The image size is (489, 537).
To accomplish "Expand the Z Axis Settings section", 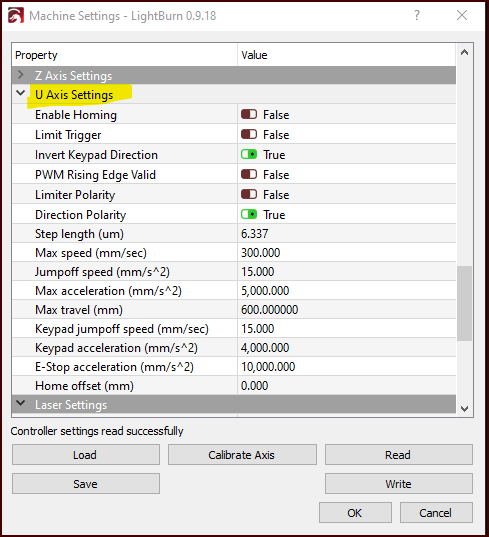I will coord(21,75).
